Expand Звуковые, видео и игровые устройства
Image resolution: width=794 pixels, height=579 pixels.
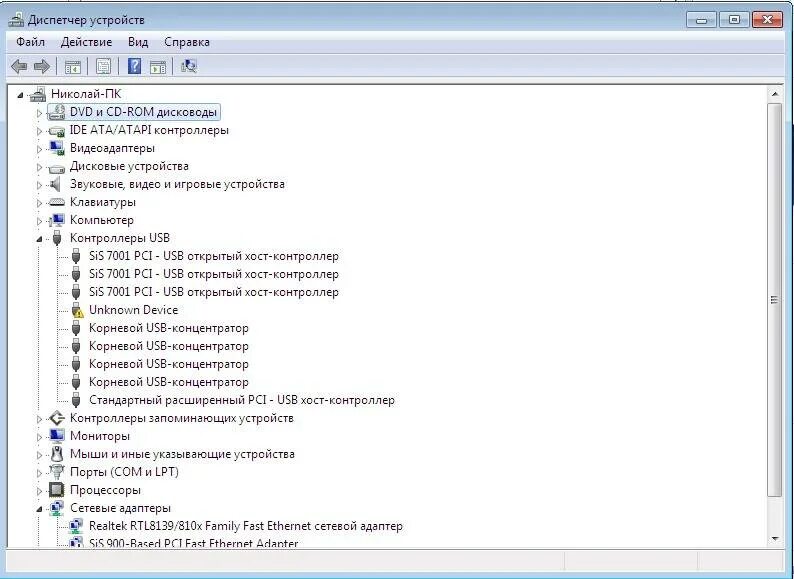tap(39, 185)
